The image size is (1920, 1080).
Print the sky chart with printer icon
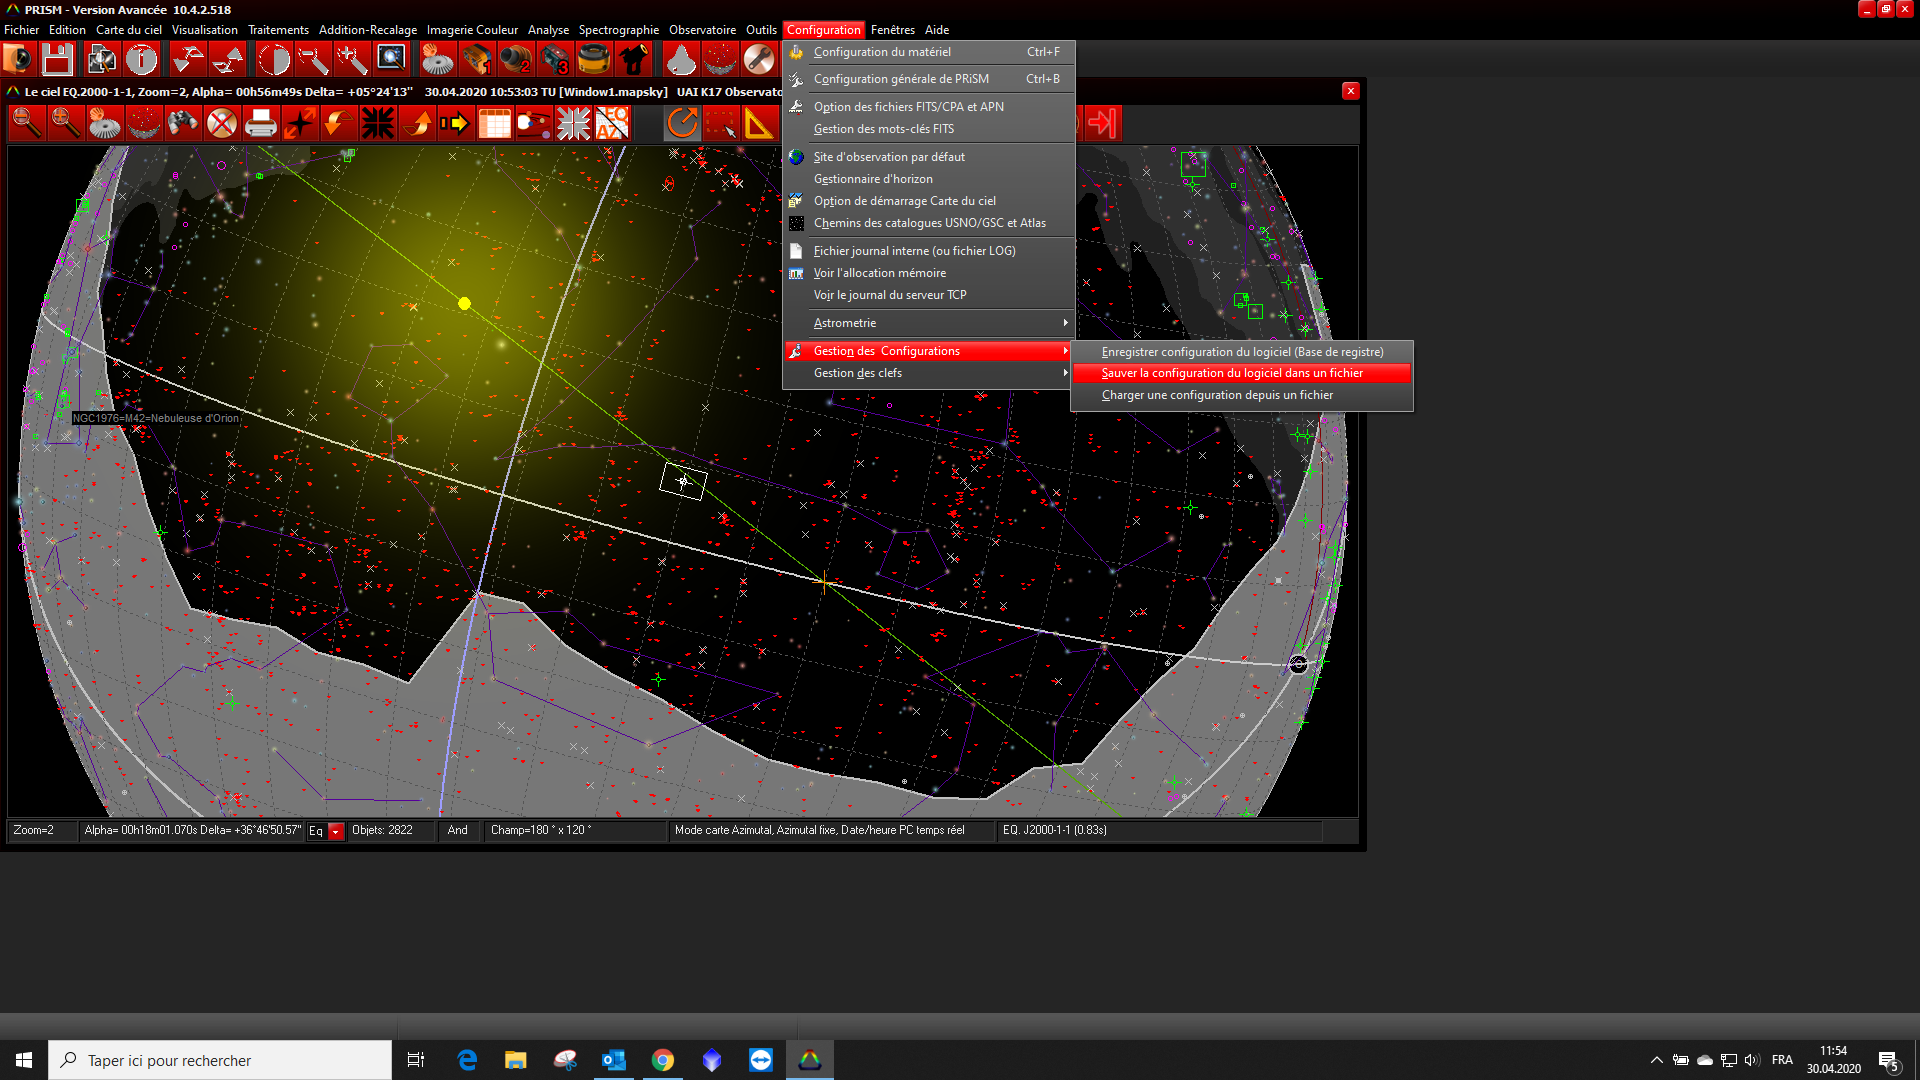coord(260,124)
